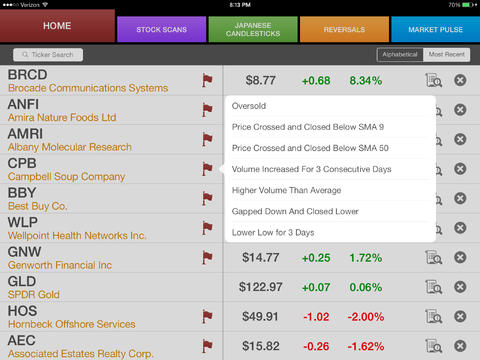Remove BRCD from the watchlist
This screenshot has width=480, height=360.
coord(460,80)
